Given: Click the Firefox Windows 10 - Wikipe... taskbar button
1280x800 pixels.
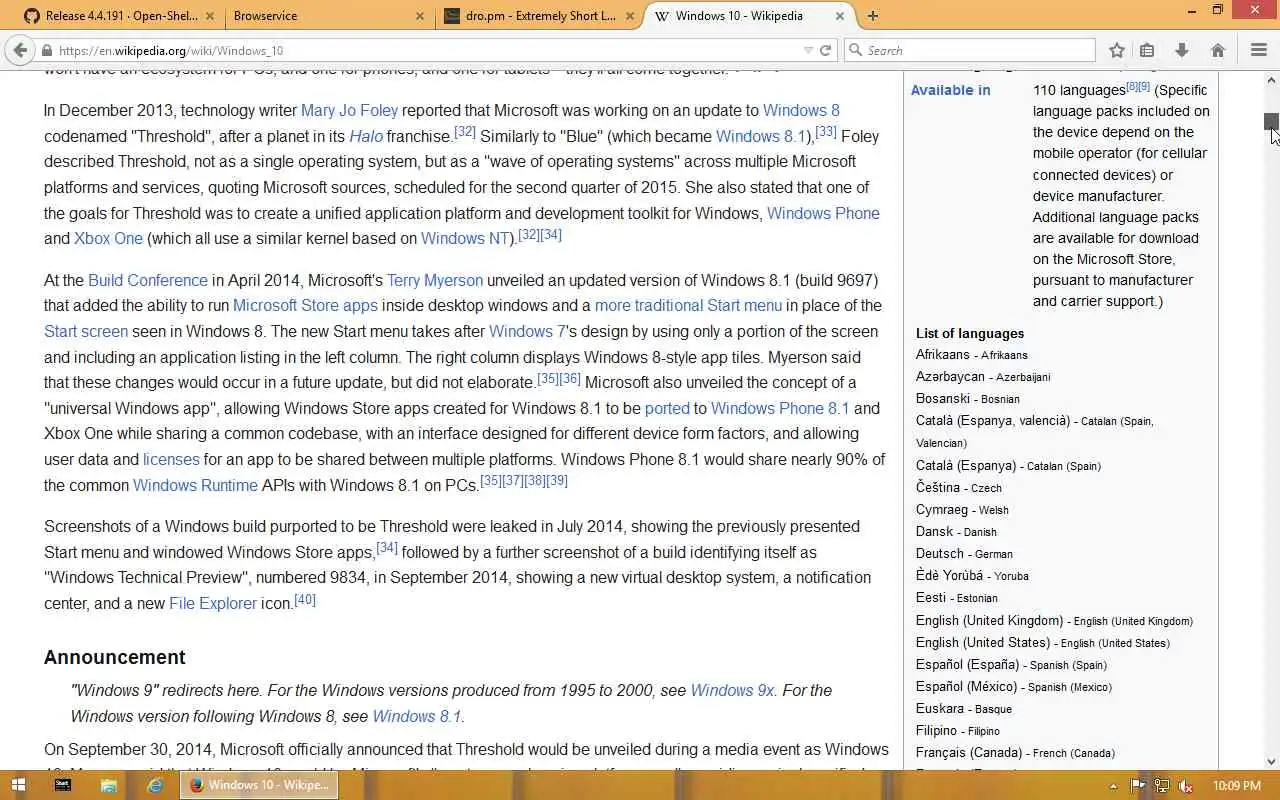Looking at the screenshot, I should click(x=259, y=785).
